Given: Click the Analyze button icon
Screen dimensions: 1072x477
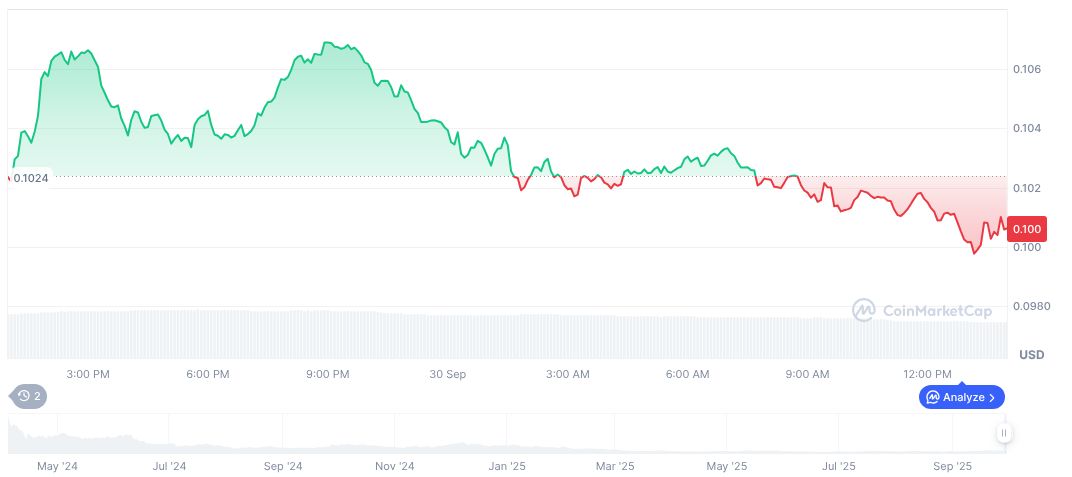Looking at the screenshot, I should (933, 397).
